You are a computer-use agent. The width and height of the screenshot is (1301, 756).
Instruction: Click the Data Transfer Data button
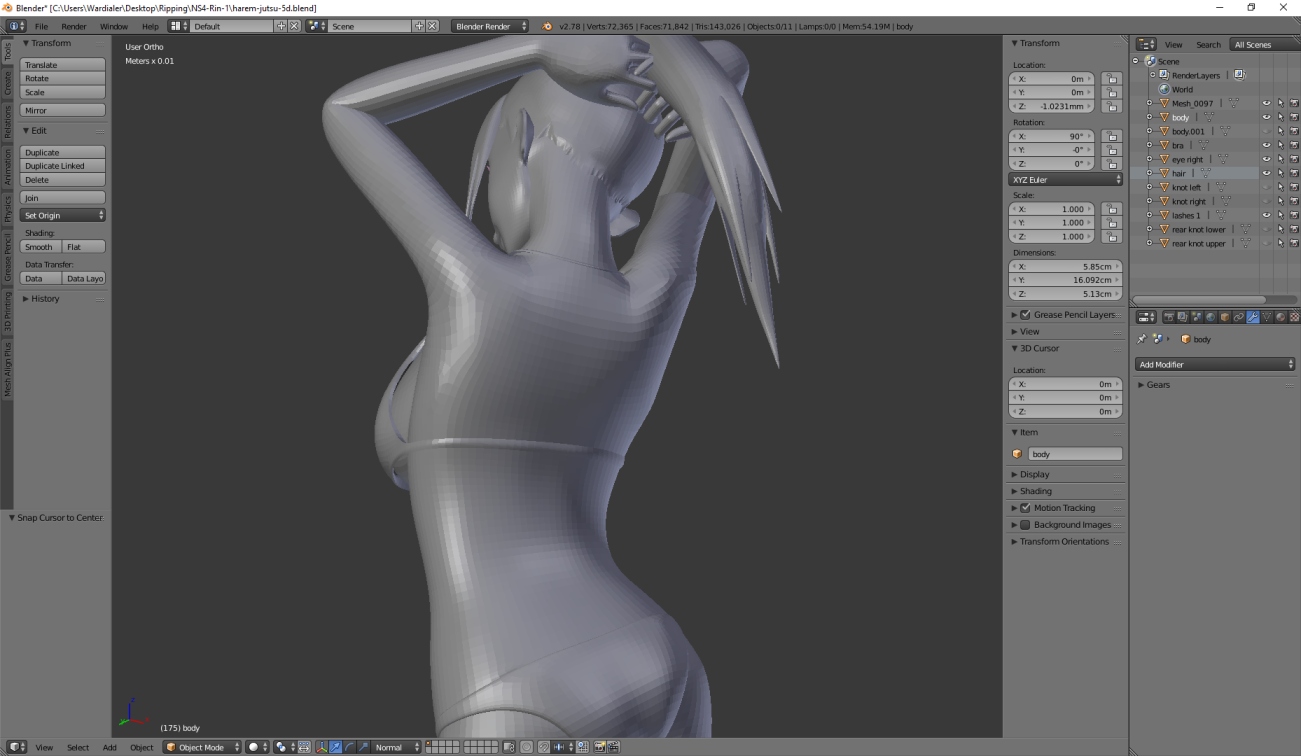pos(40,279)
